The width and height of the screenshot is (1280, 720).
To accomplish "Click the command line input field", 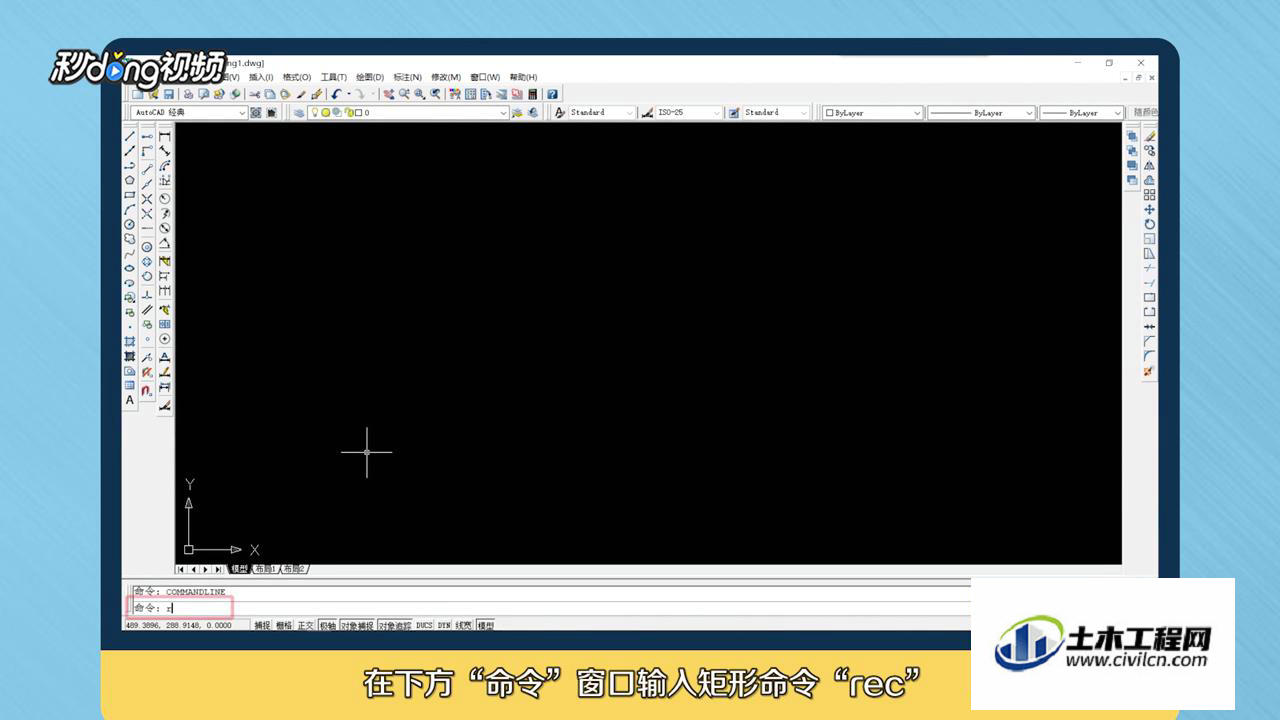I will (x=550, y=607).
